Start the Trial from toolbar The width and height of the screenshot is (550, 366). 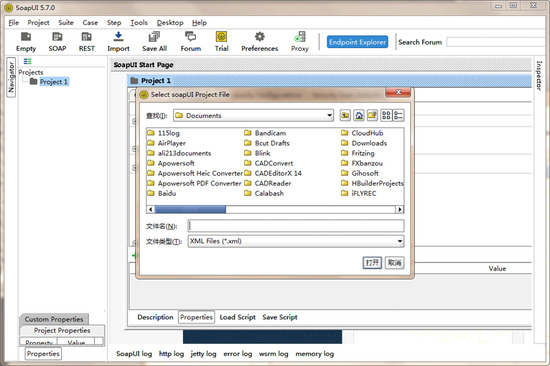(x=221, y=42)
